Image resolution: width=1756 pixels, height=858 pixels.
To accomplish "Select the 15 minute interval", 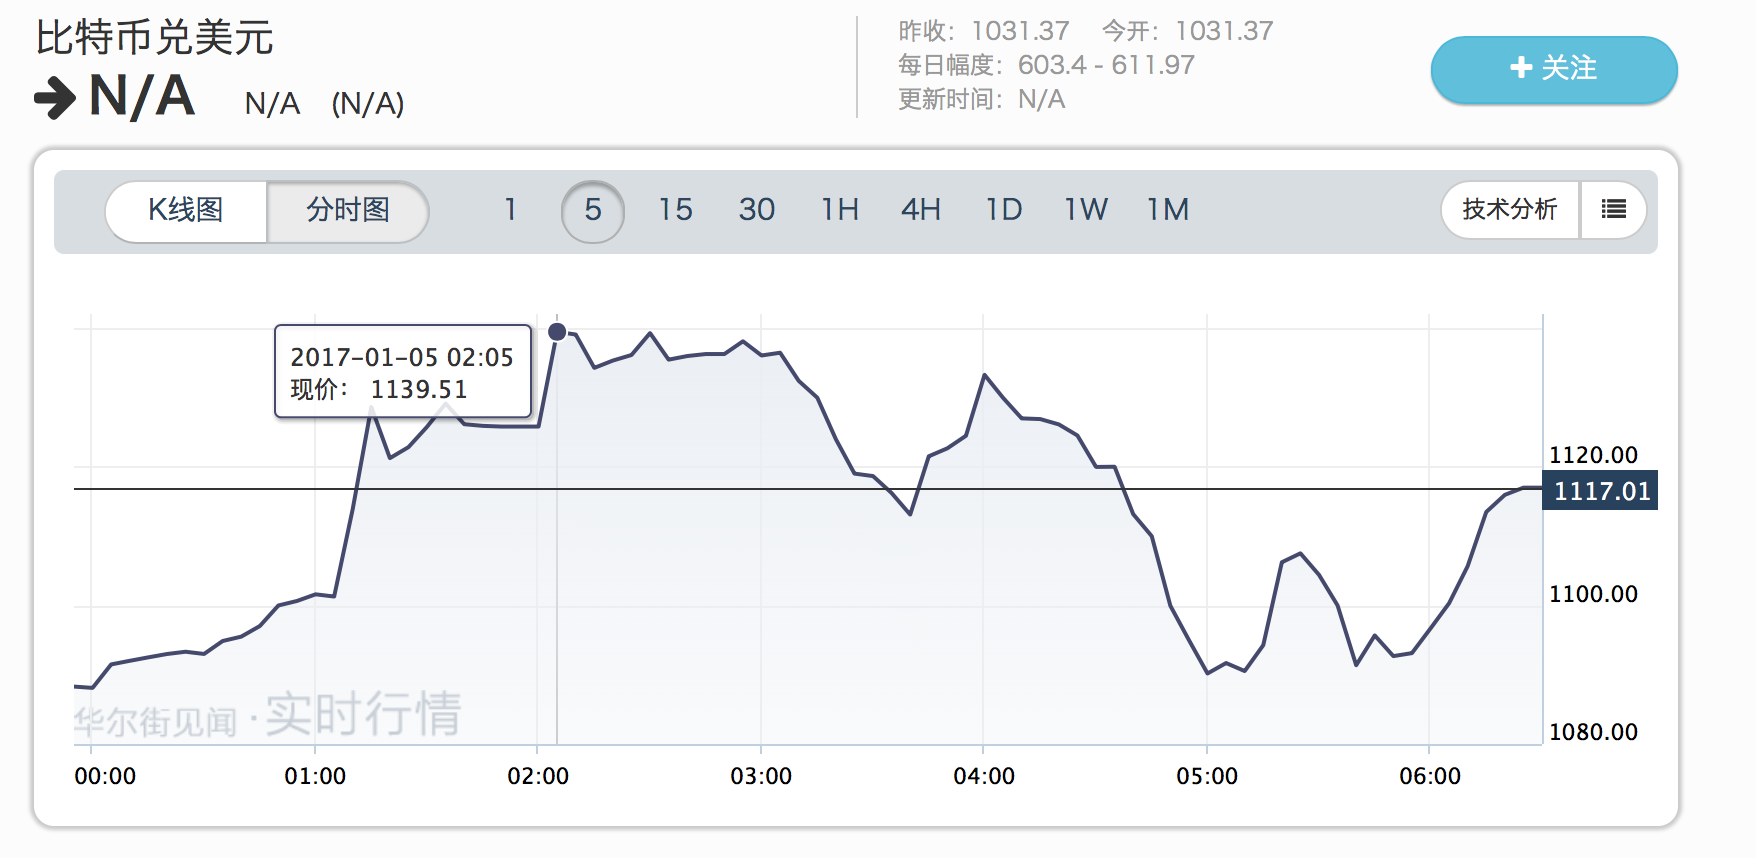I will pyautogui.click(x=675, y=210).
